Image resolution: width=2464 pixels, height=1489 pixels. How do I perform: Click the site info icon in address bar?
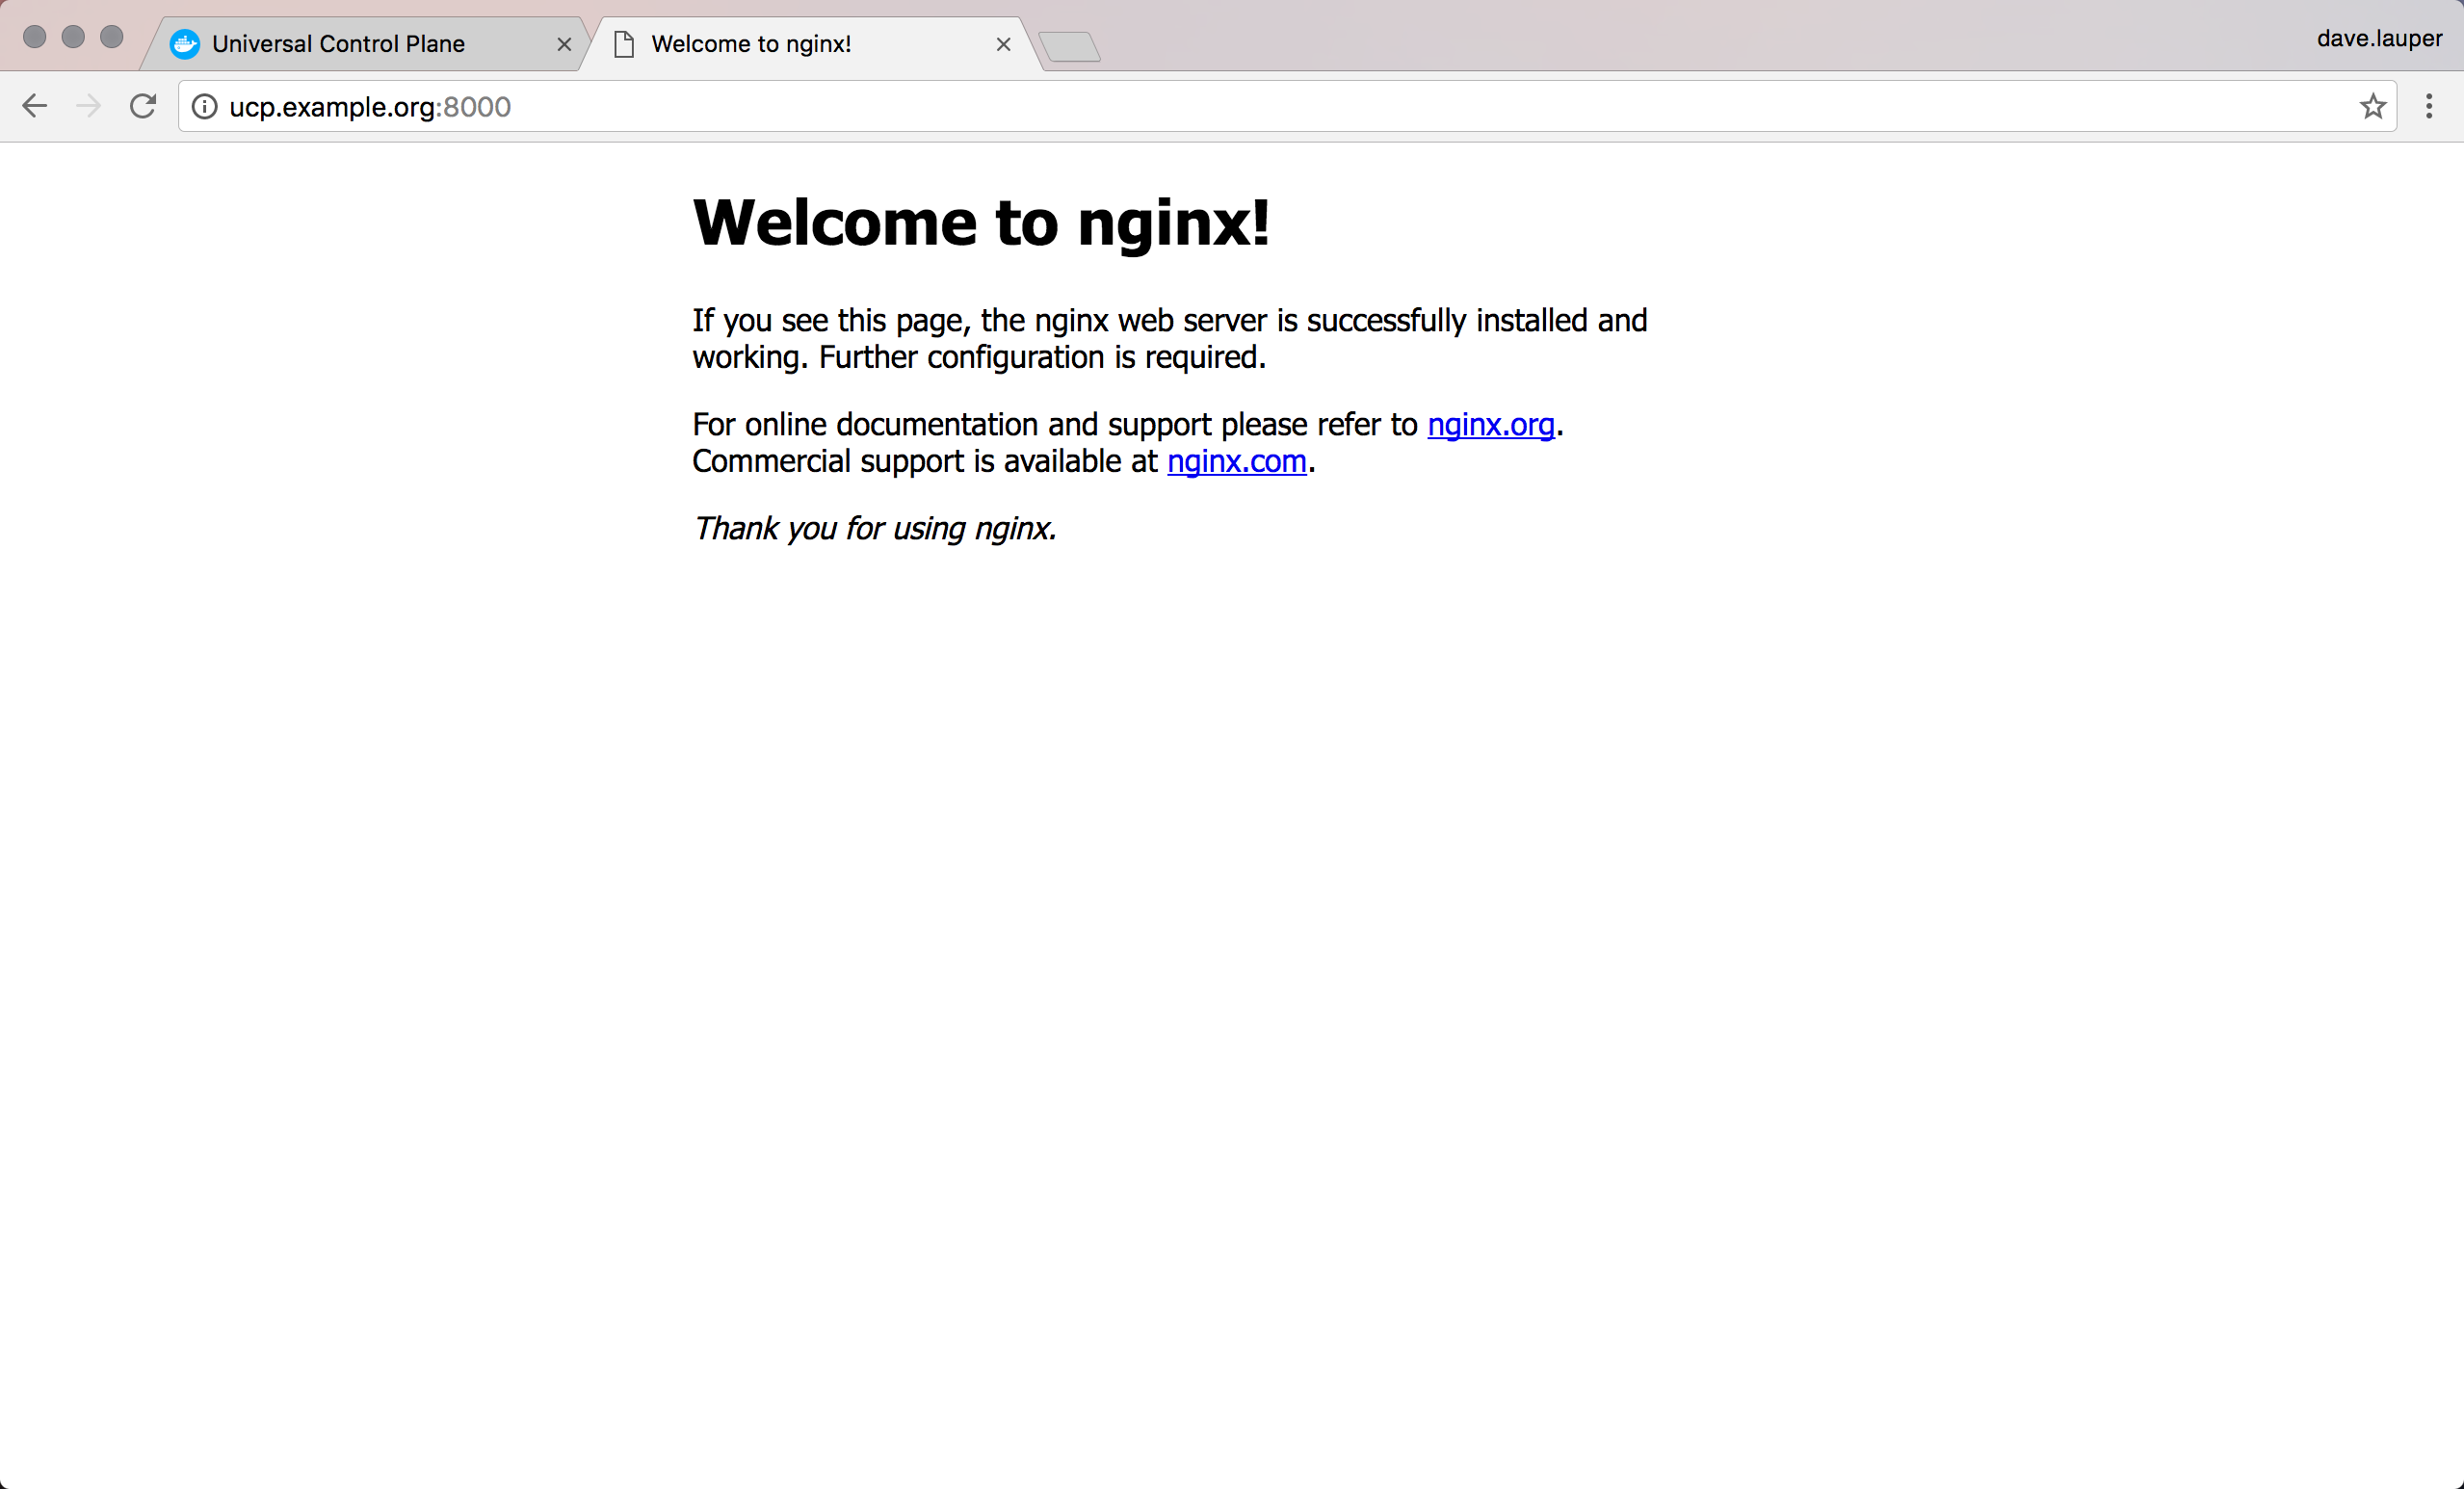(x=204, y=106)
